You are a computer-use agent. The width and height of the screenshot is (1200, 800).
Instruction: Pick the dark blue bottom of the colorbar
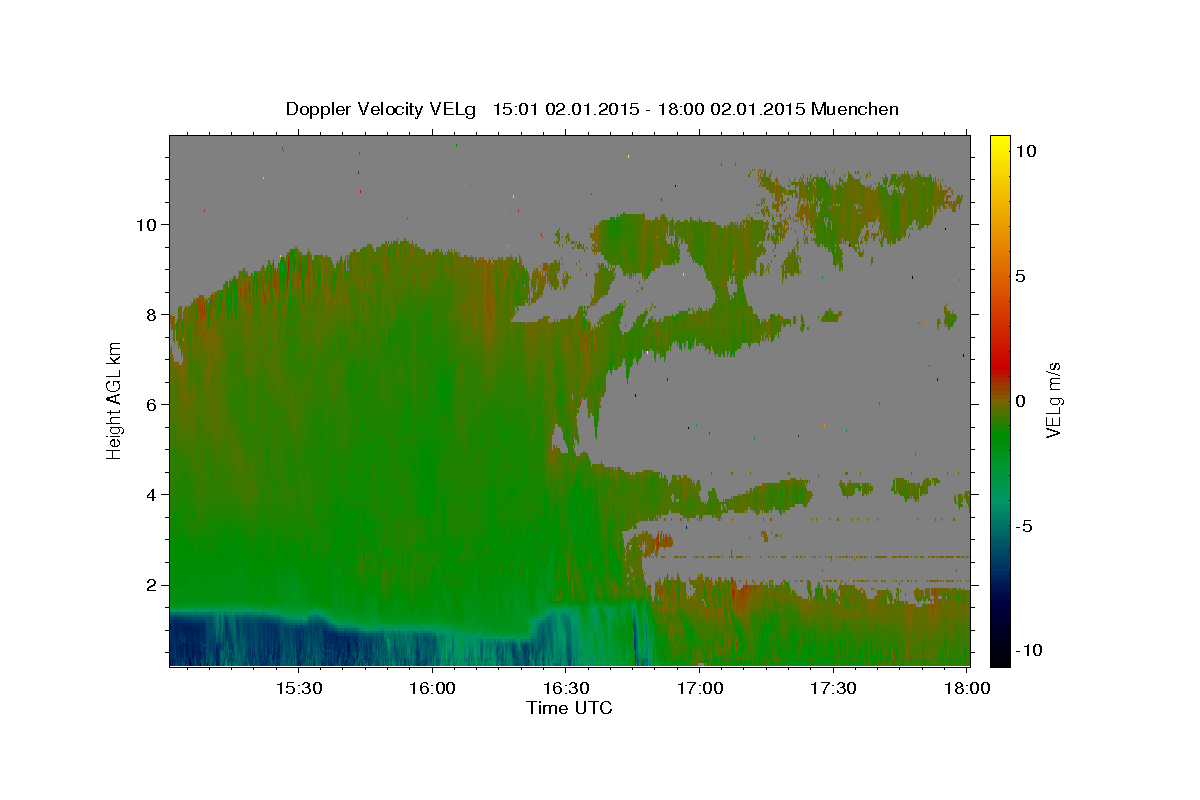999,600
